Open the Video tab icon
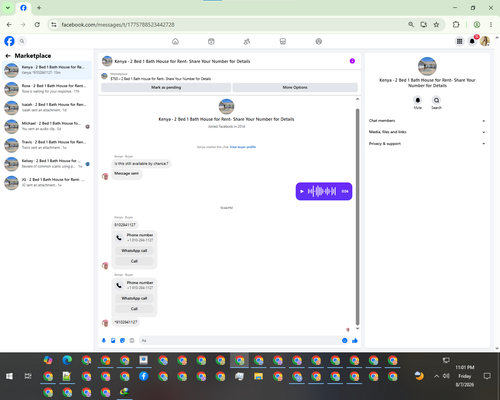 pos(211,41)
